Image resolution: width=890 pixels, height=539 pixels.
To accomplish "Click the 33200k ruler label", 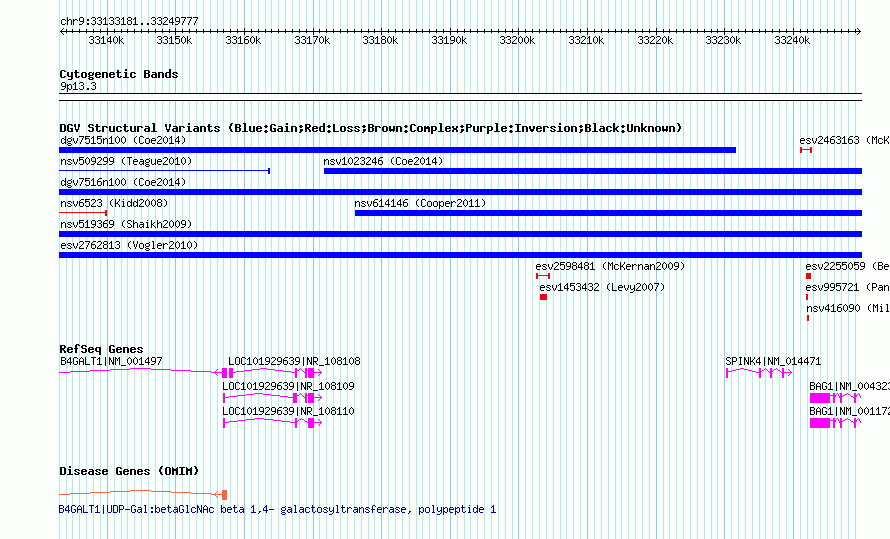I will (x=517, y=40).
